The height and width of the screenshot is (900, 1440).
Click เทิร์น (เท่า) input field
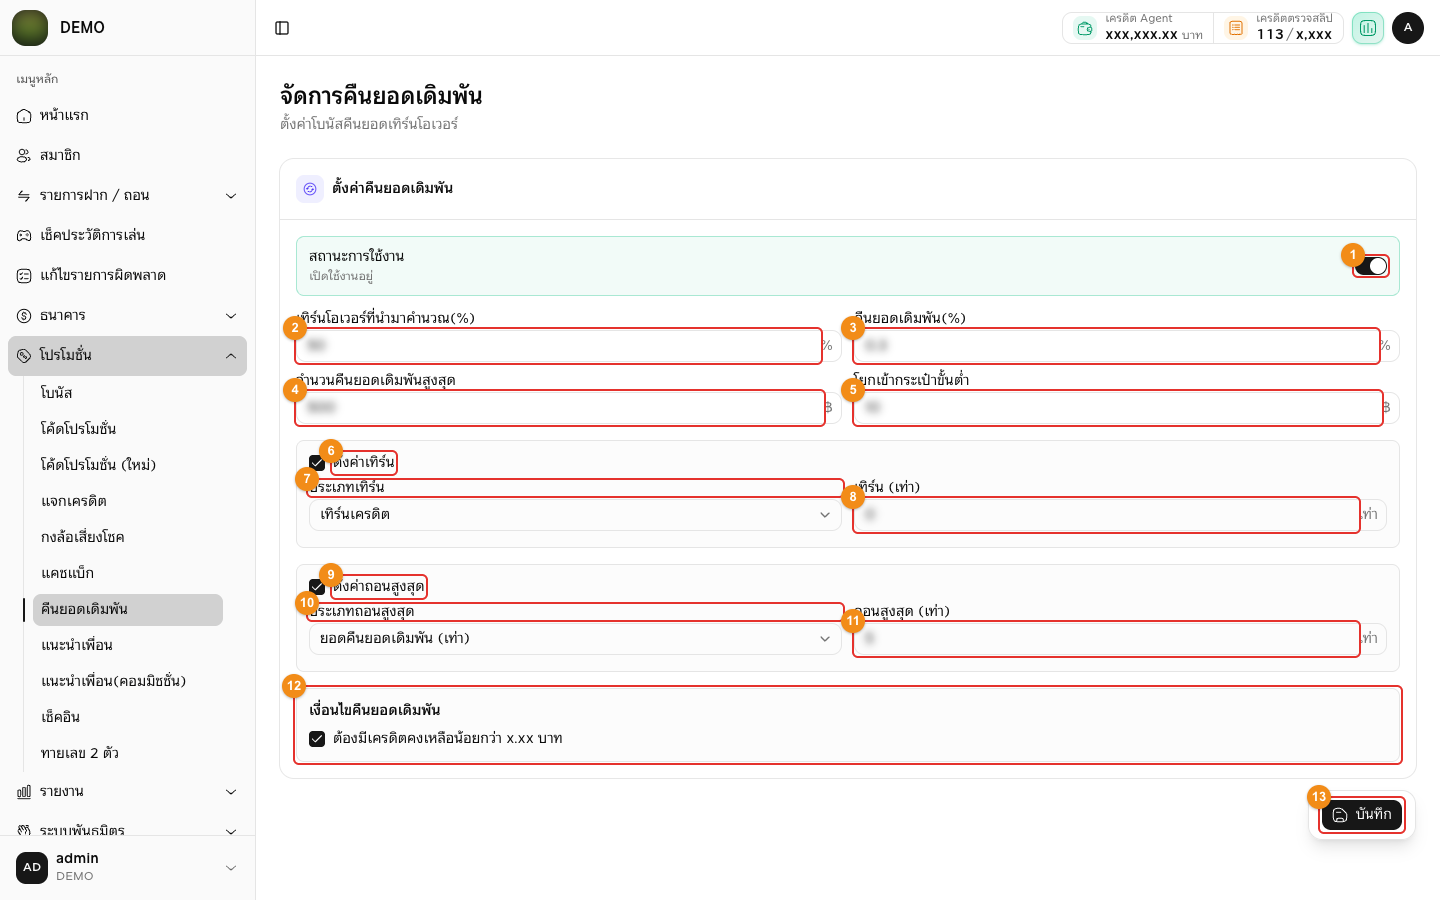point(1120,515)
